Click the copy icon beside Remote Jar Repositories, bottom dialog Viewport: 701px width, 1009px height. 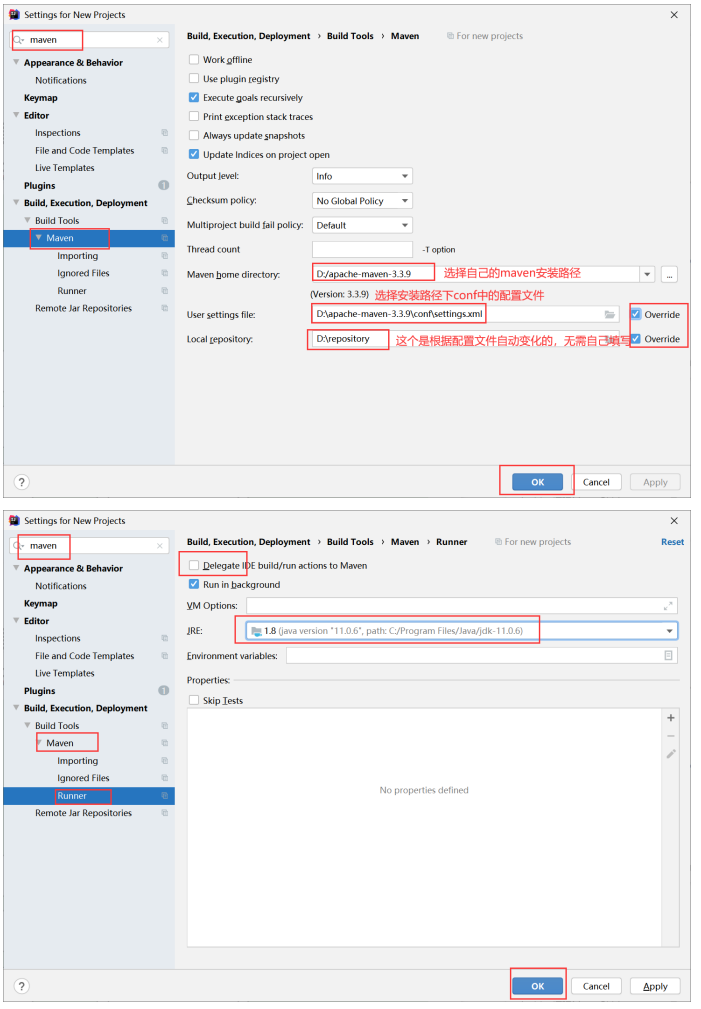[164, 813]
